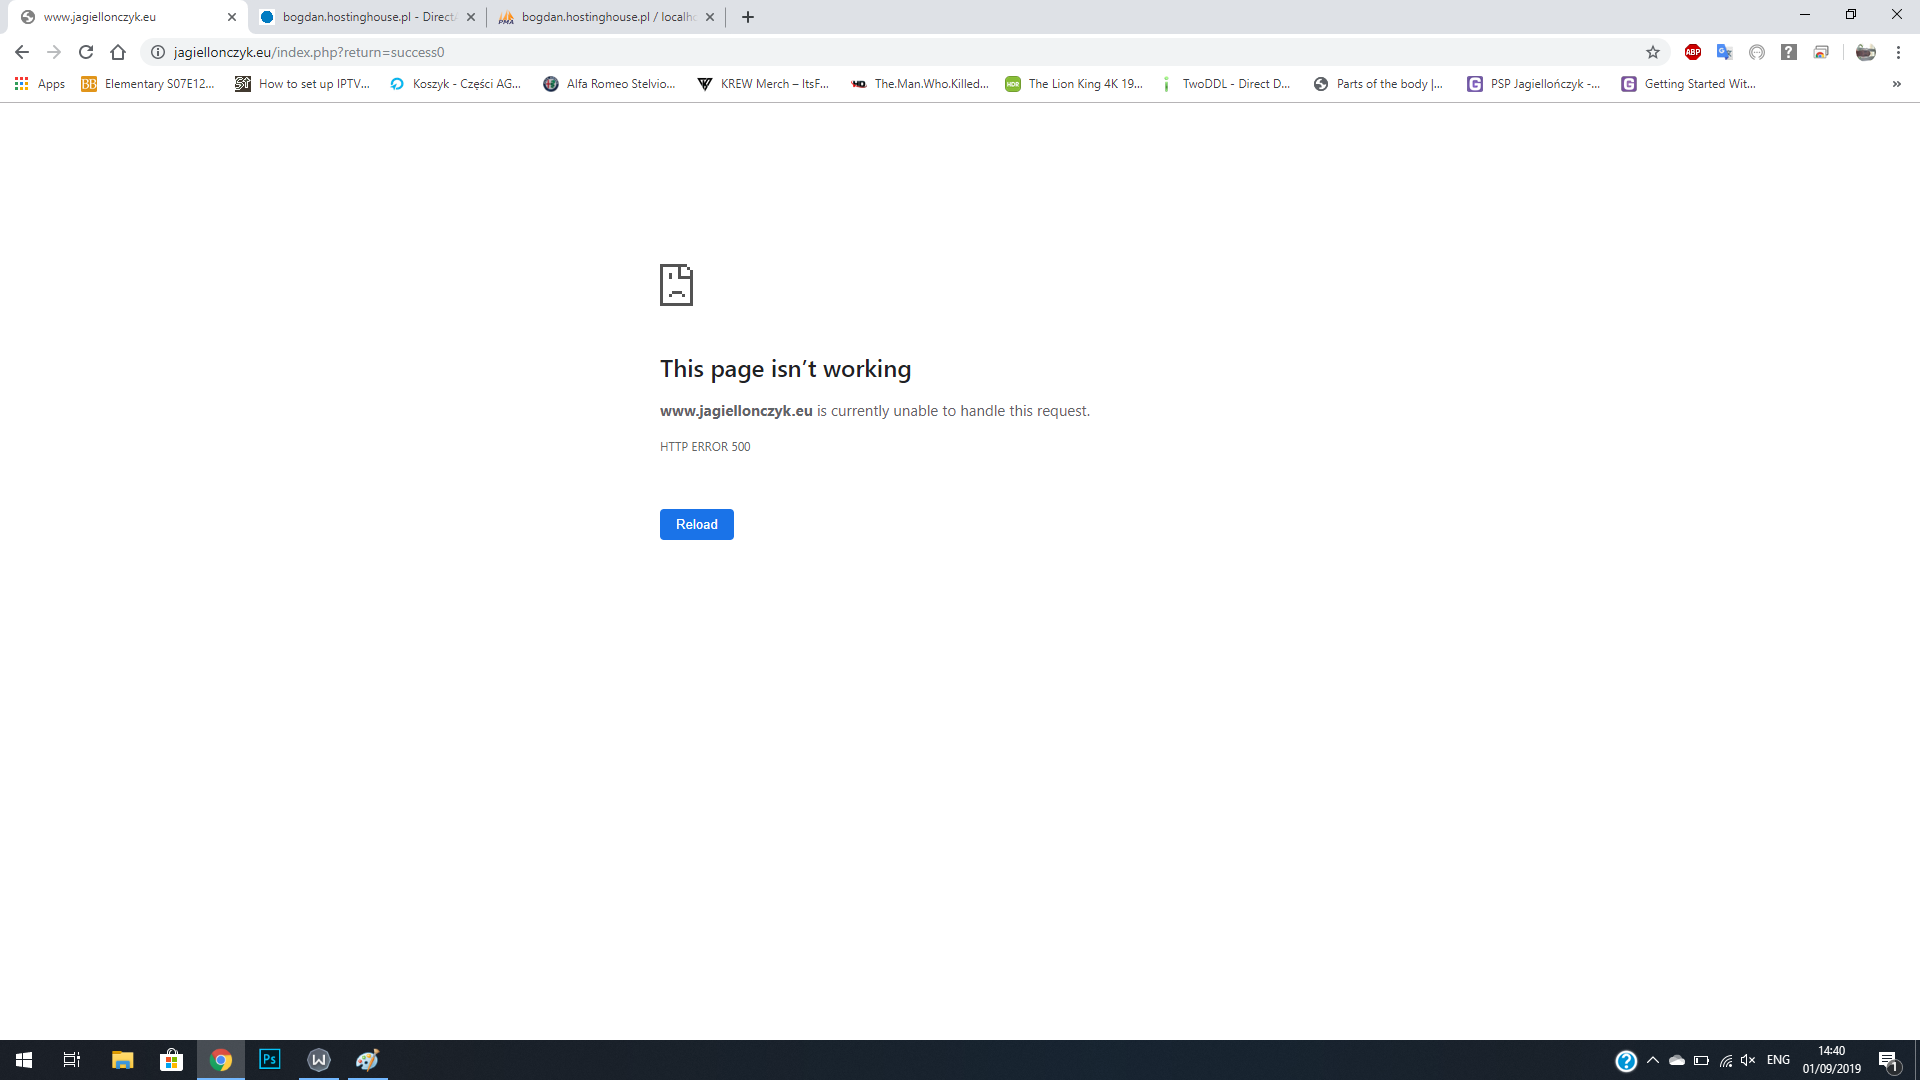This screenshot has width=1920, height=1080.
Task: Click the browser refresh icon
Action: (x=86, y=52)
